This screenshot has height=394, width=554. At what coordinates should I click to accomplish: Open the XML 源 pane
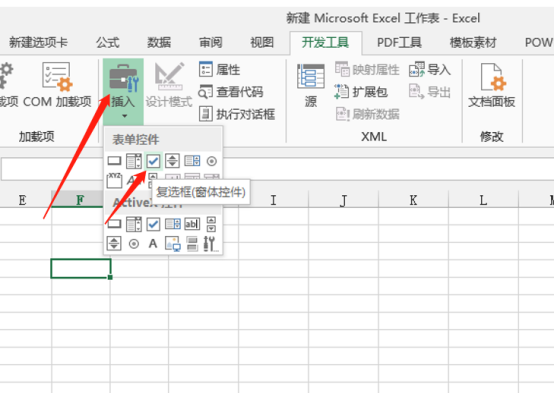pos(311,86)
